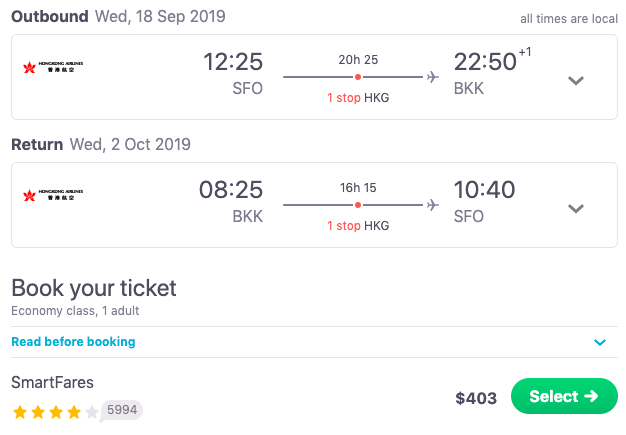
Task: Open the 5994 reviews count bubble
Action: point(123,409)
